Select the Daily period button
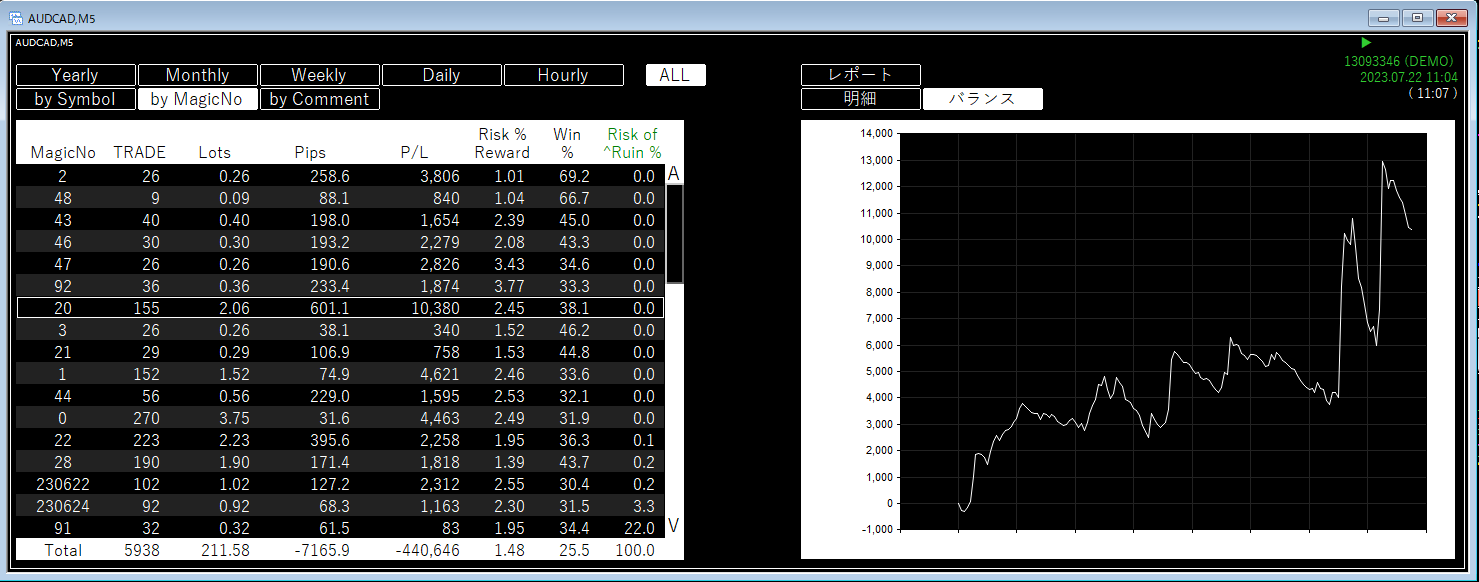Image resolution: width=1479 pixels, height=582 pixels. pyautogui.click(x=442, y=75)
